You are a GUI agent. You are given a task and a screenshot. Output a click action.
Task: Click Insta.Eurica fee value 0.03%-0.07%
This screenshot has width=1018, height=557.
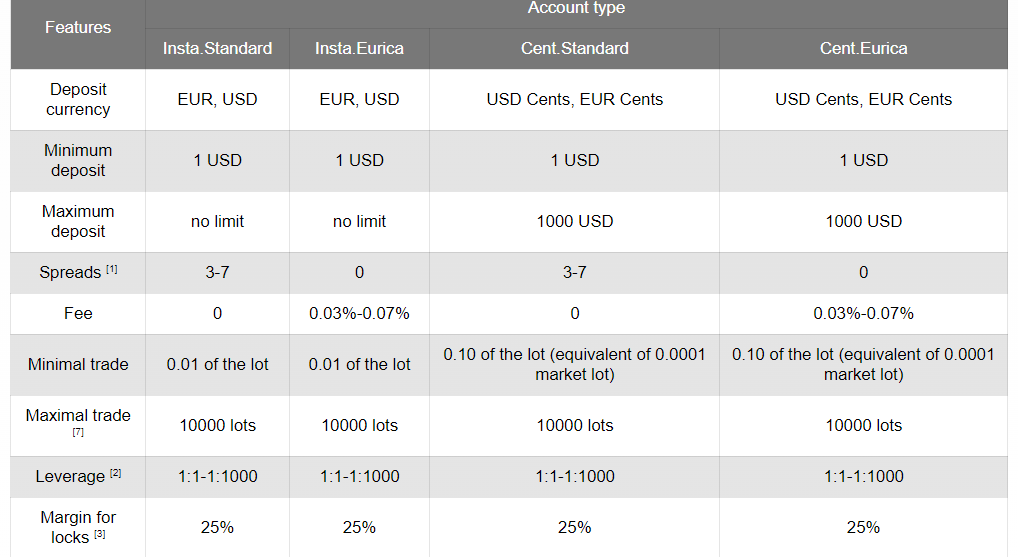coord(360,314)
